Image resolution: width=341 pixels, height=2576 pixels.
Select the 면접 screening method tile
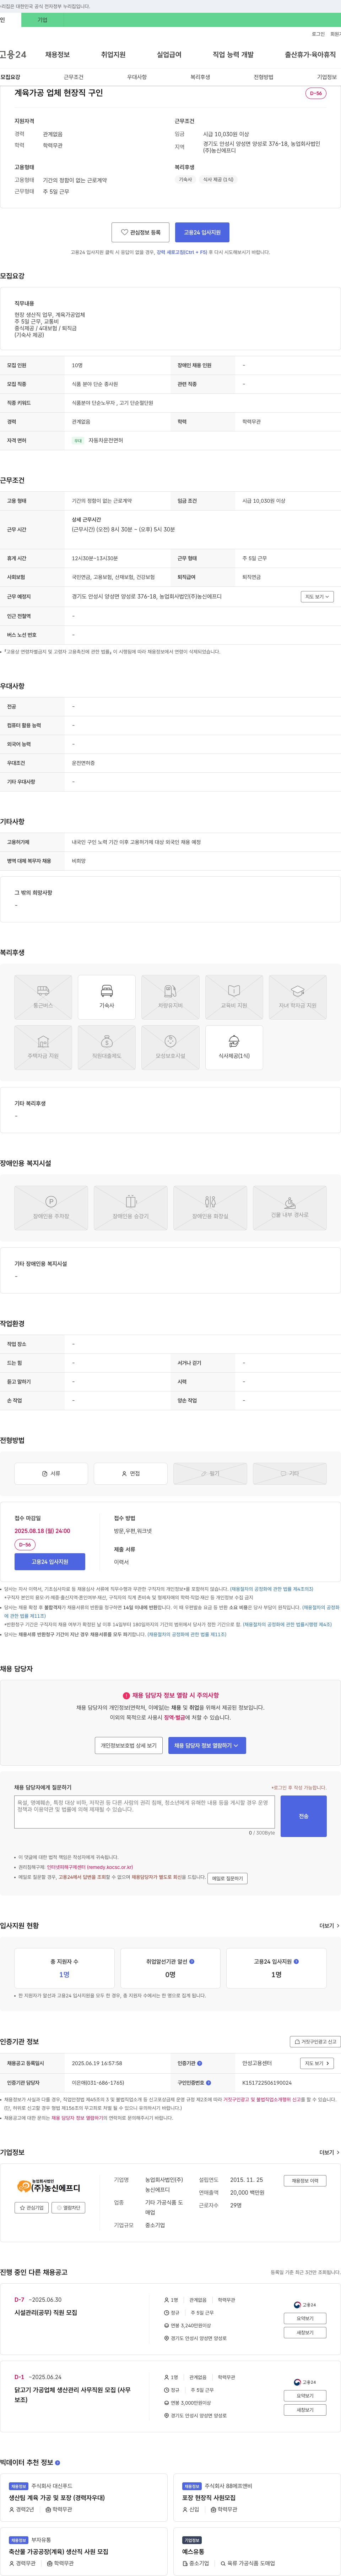click(131, 1474)
